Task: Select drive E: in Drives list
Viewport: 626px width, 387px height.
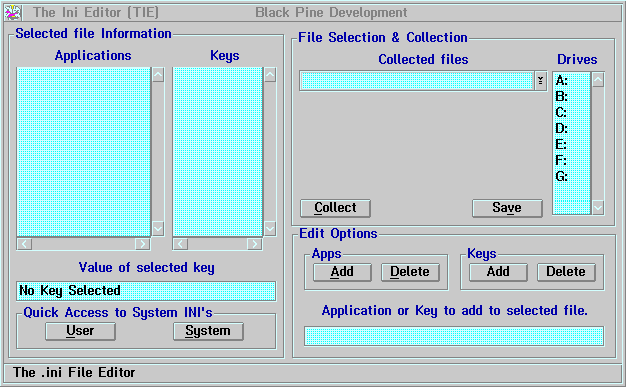Action: point(571,145)
